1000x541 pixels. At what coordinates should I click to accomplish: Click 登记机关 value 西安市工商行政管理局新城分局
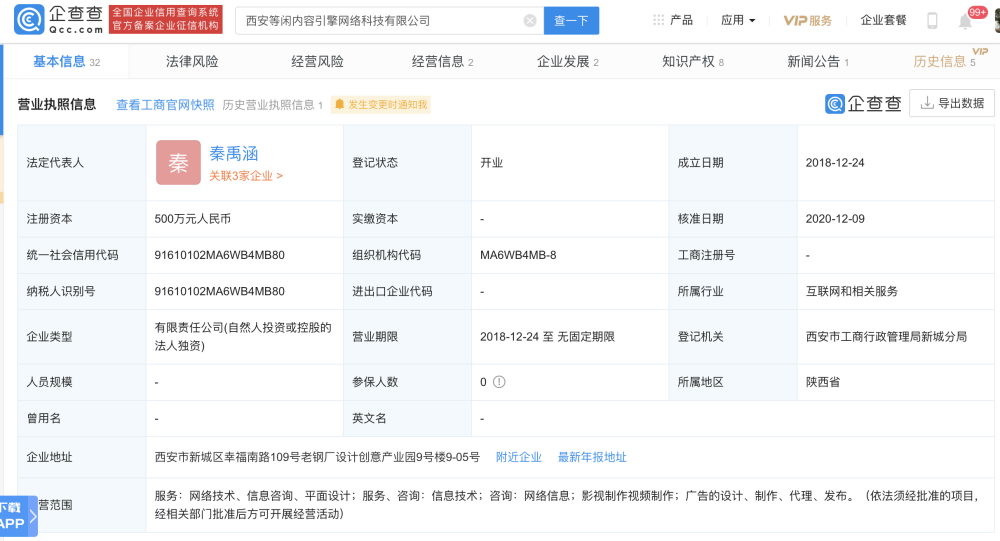(x=886, y=337)
